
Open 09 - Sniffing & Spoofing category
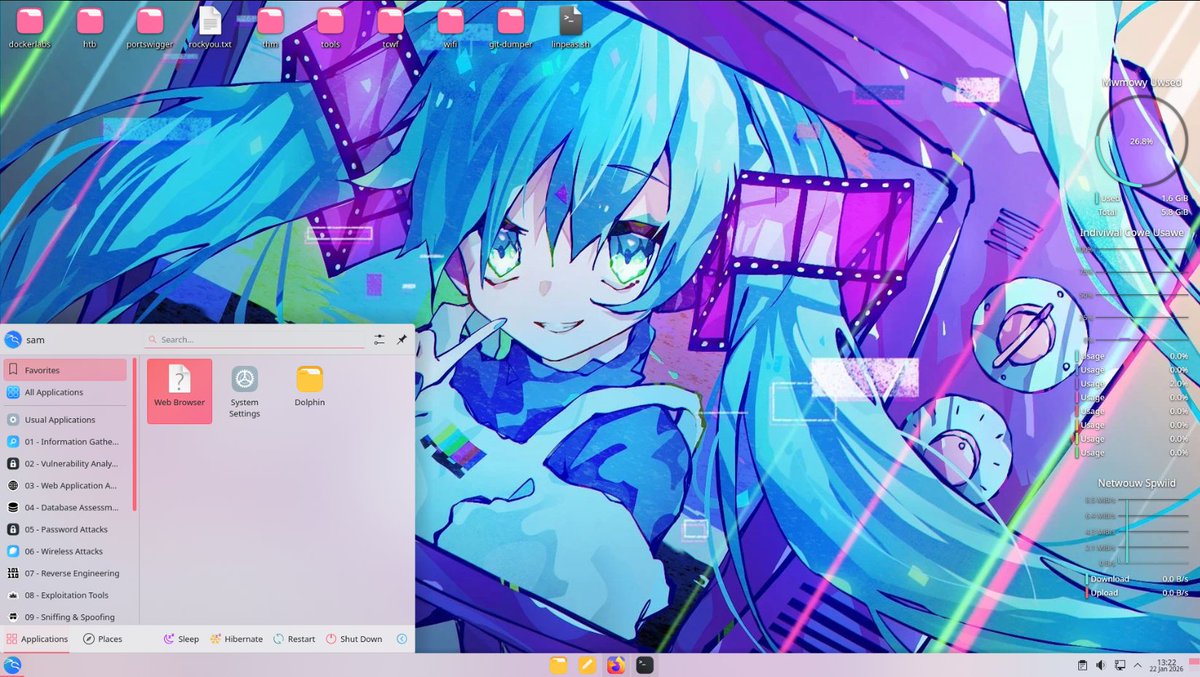[x=65, y=617]
